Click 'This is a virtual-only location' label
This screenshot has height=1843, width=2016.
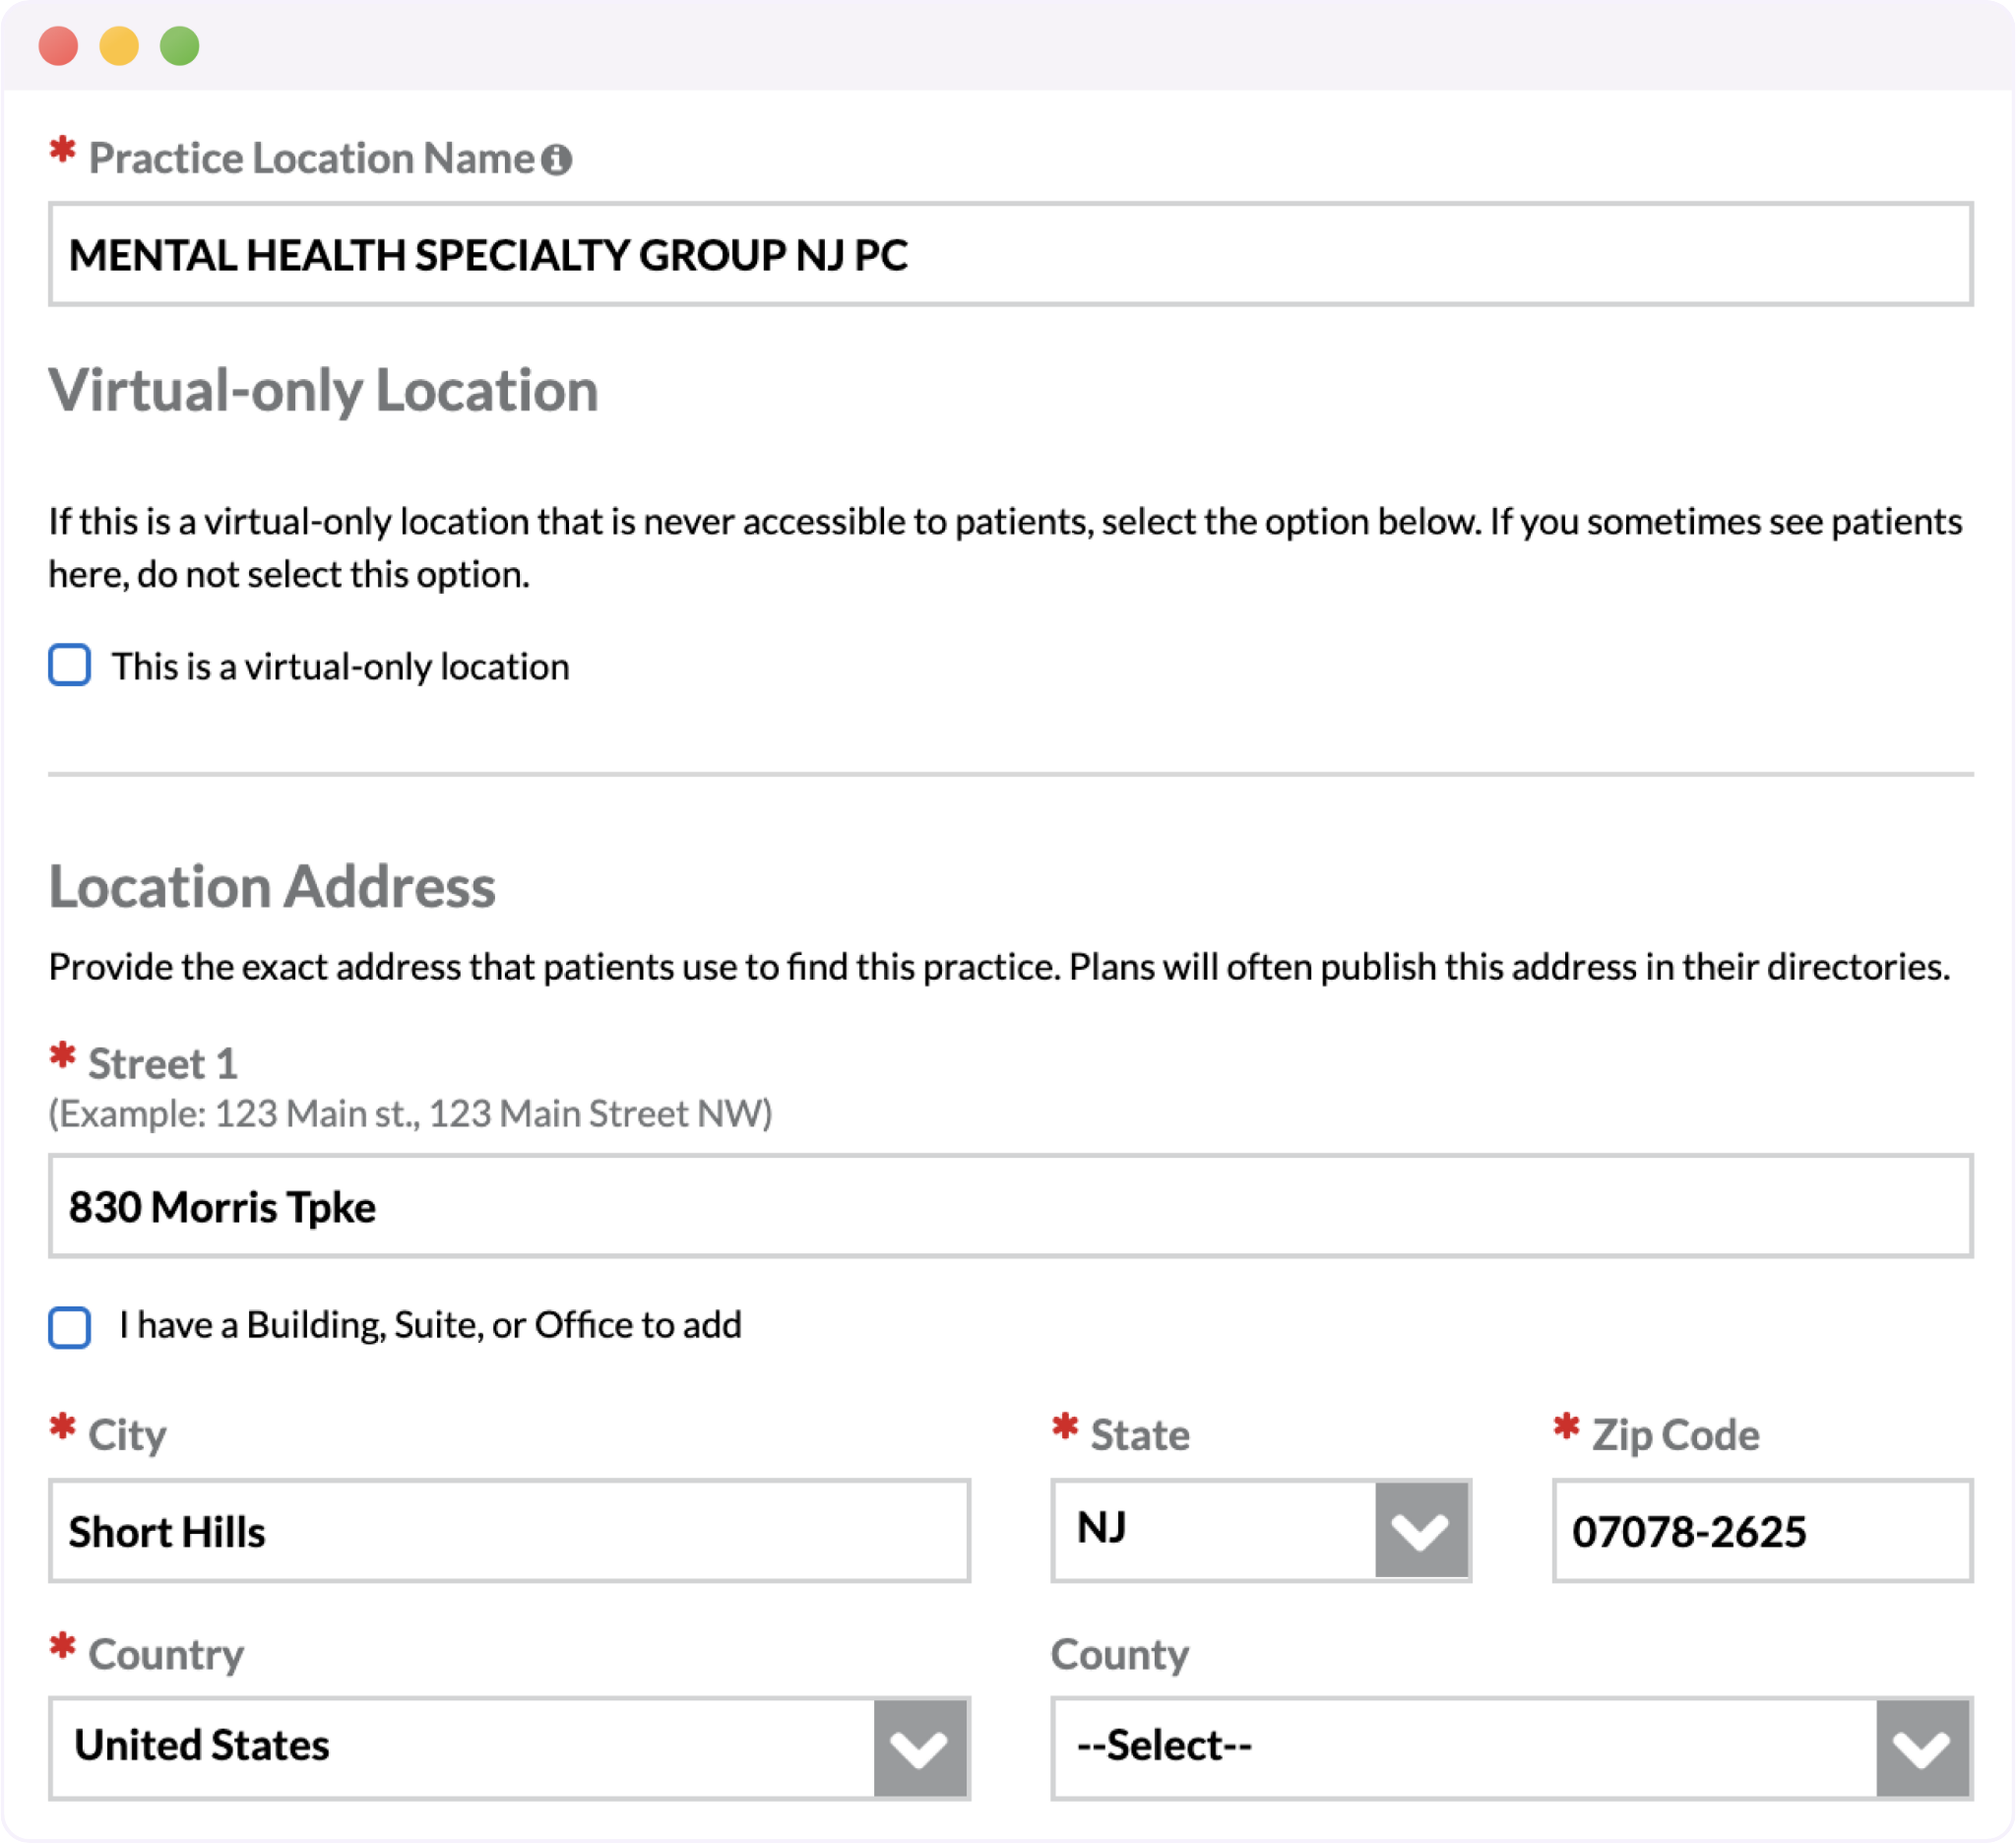click(340, 667)
